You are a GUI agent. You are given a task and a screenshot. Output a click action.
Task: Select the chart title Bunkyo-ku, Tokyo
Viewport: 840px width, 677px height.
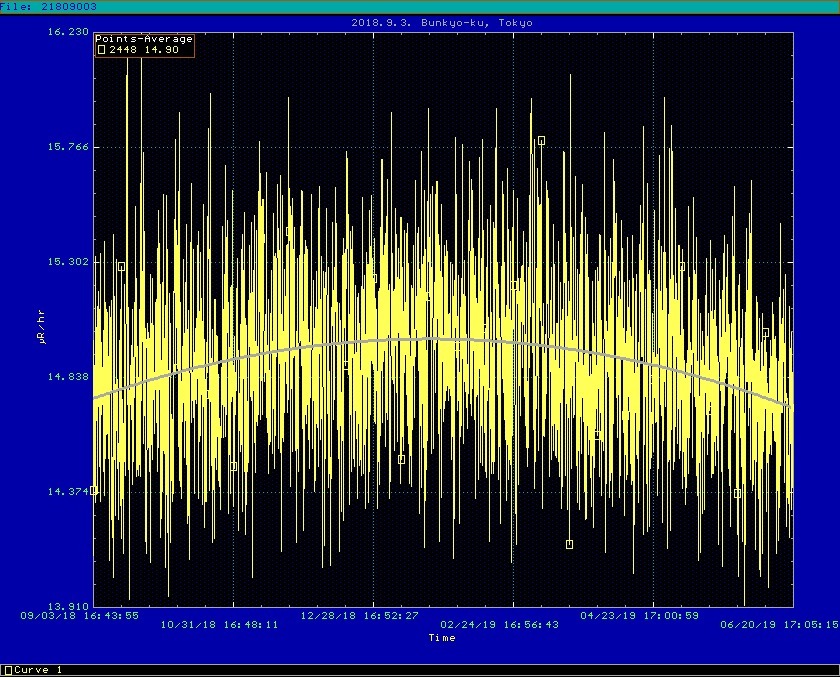click(x=442, y=22)
